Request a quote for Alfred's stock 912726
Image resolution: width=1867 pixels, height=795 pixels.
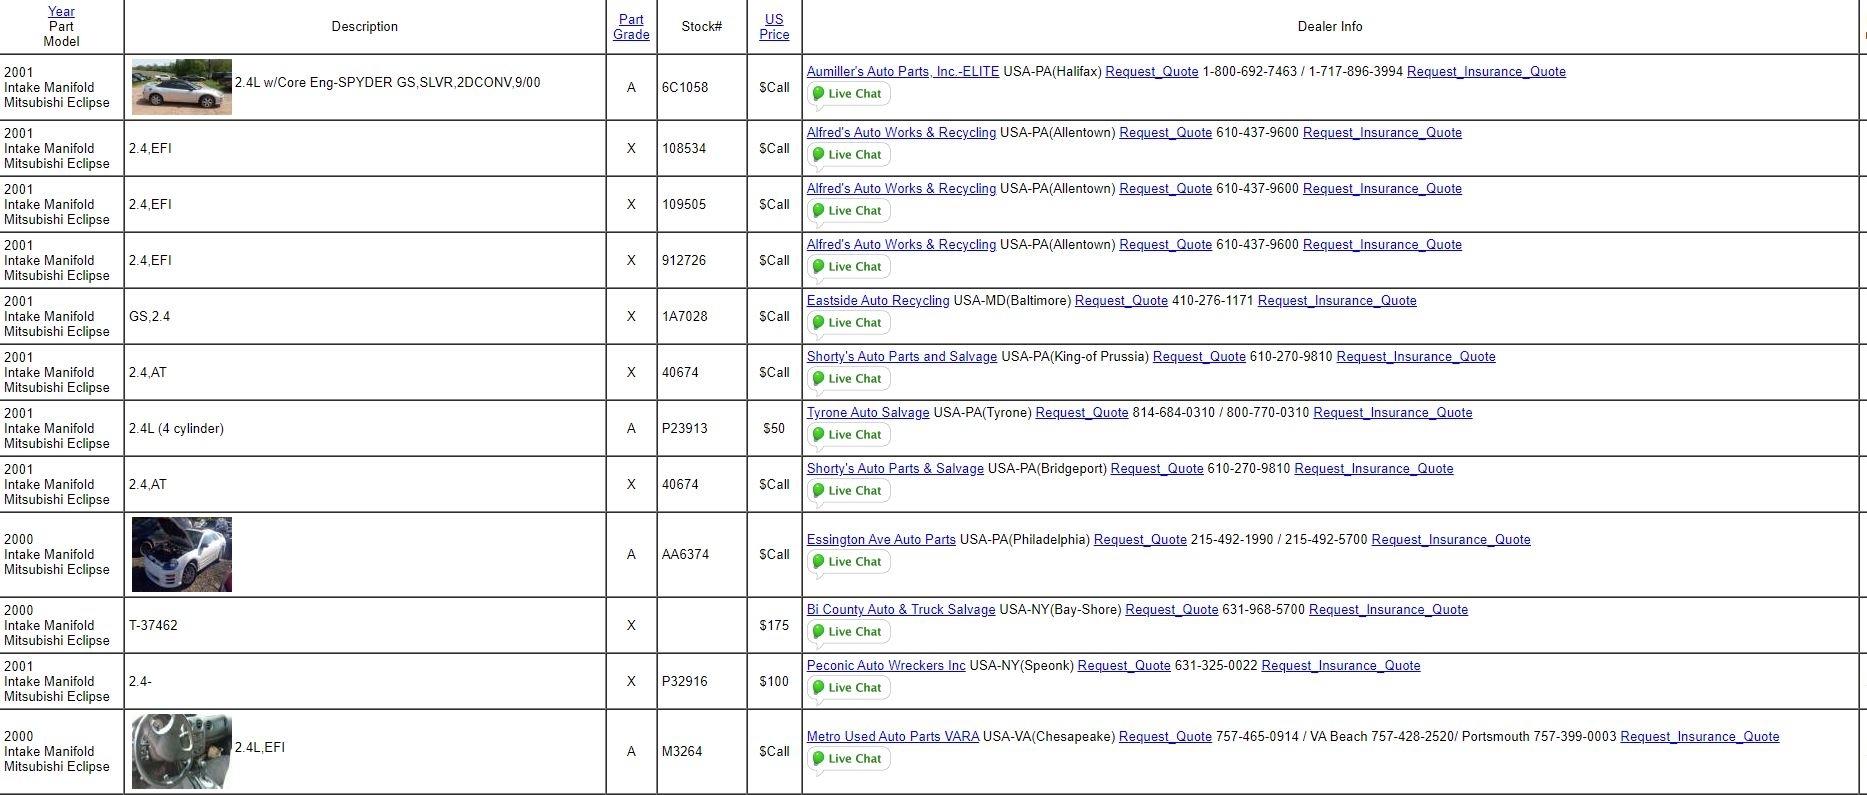click(x=1166, y=245)
